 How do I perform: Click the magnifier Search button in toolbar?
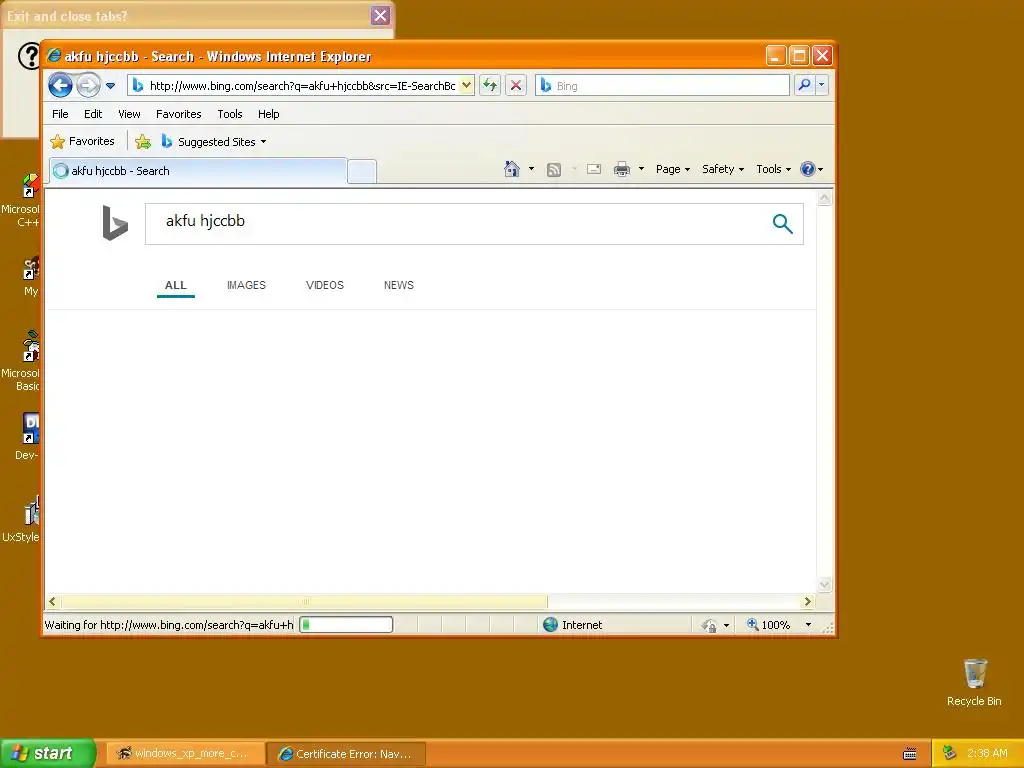tap(805, 85)
